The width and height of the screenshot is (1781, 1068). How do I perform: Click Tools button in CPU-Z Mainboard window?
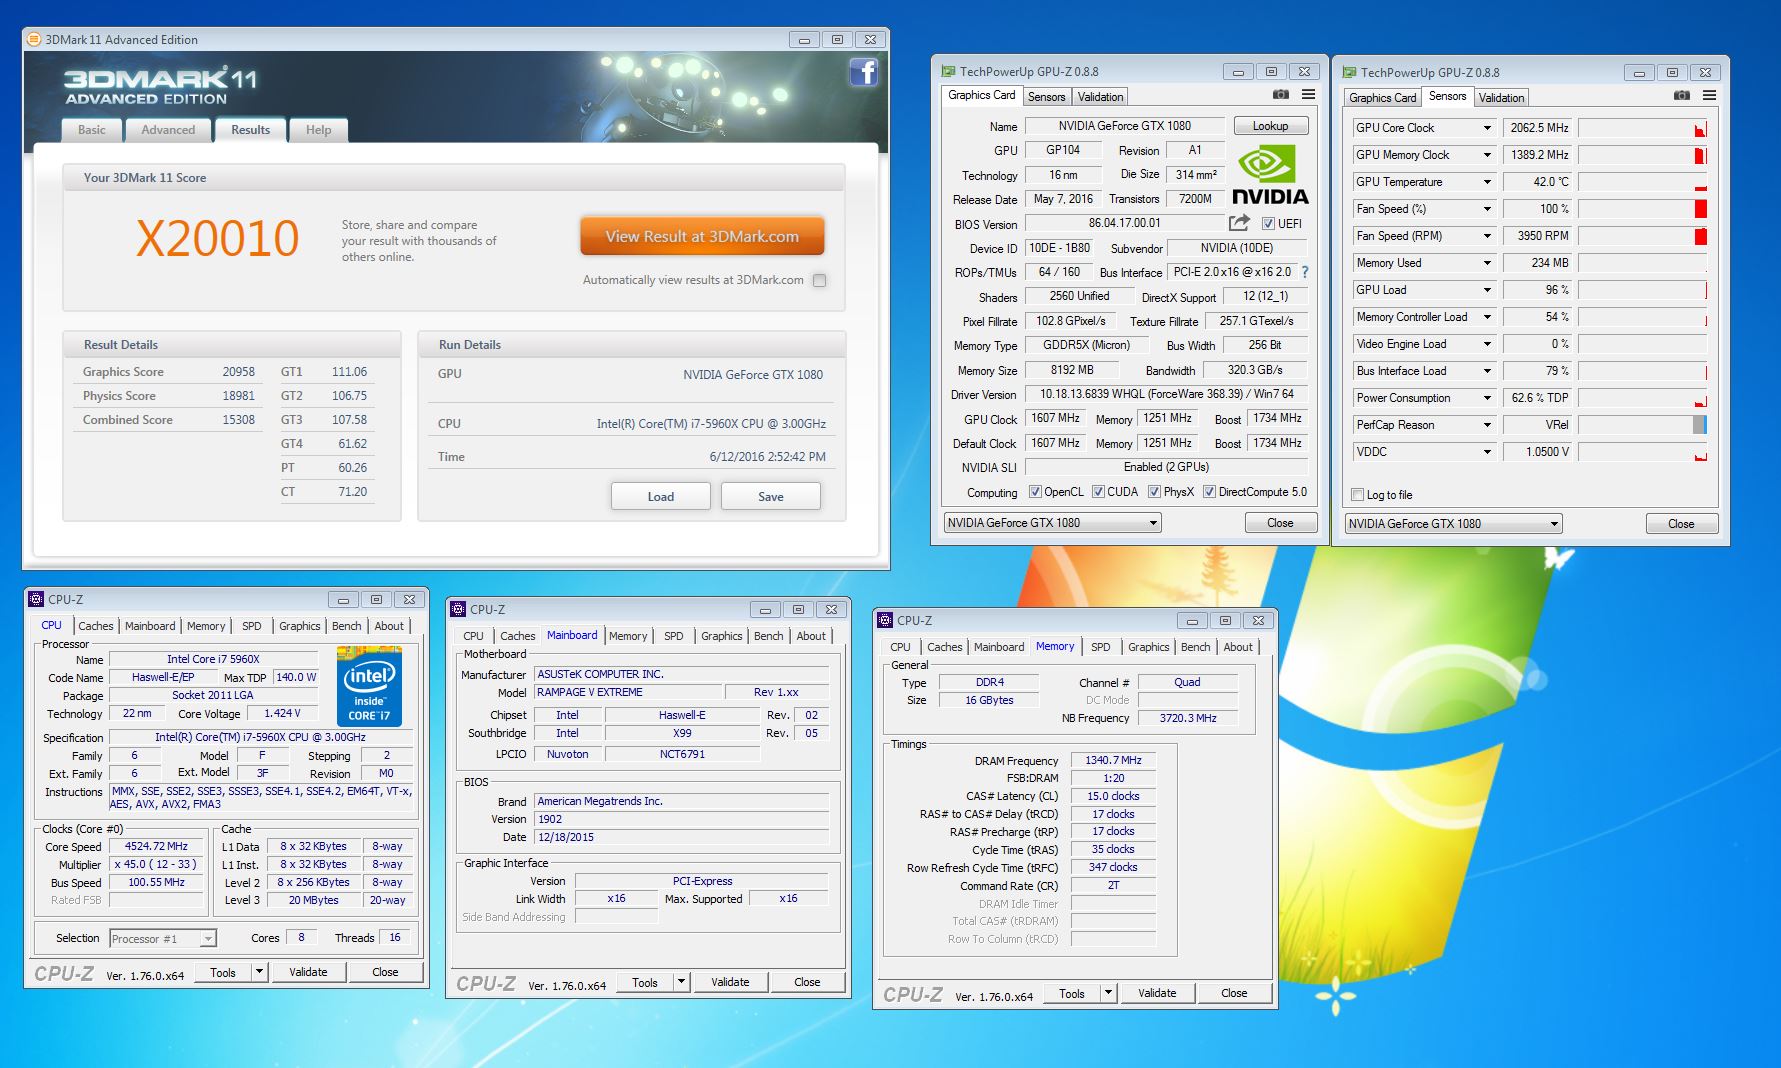click(645, 982)
